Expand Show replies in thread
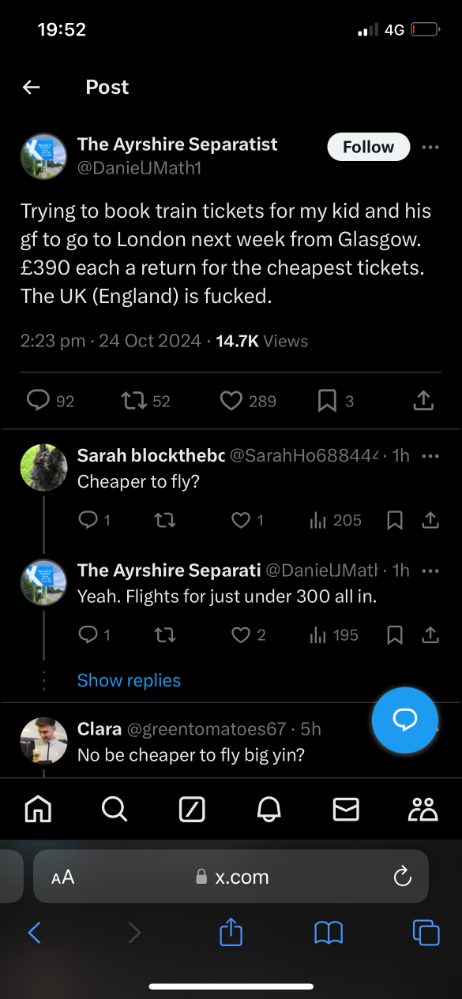Viewport: 462px width, 999px height. click(129, 680)
